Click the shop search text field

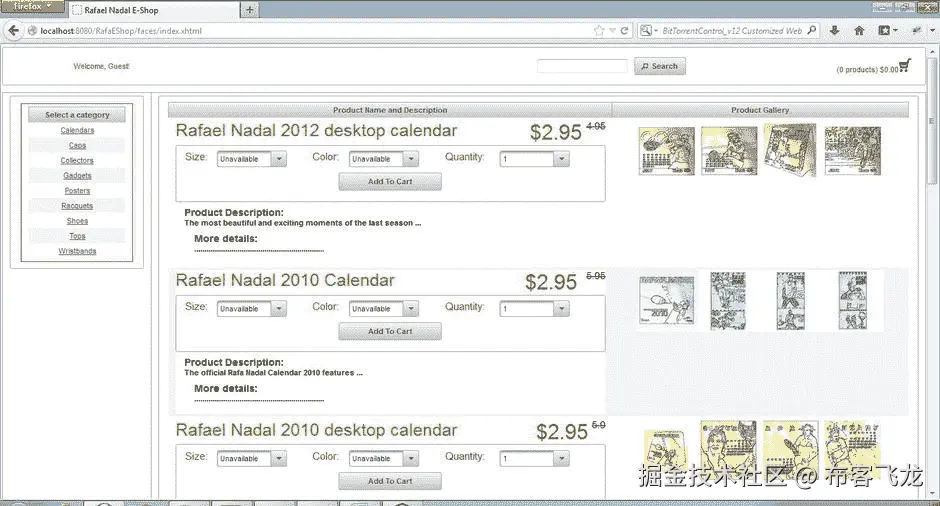(x=582, y=66)
